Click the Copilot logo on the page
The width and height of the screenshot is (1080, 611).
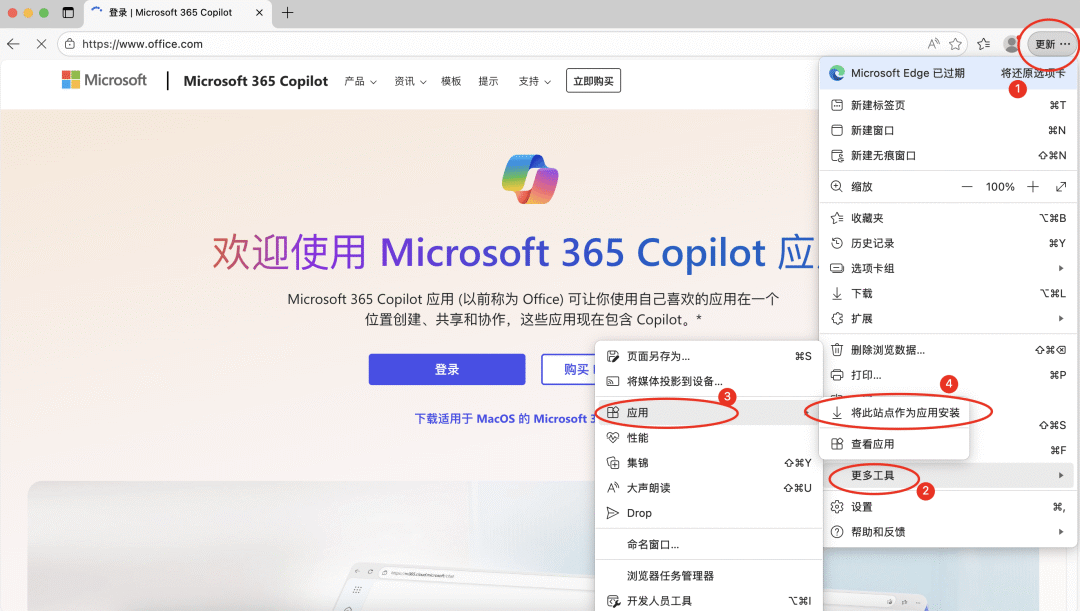pos(529,177)
